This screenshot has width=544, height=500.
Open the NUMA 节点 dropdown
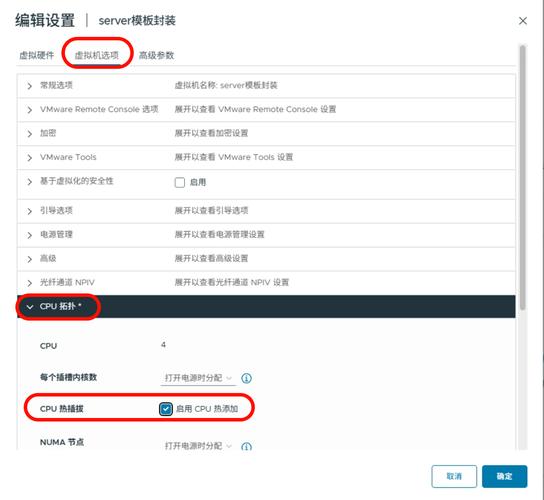click(198, 446)
